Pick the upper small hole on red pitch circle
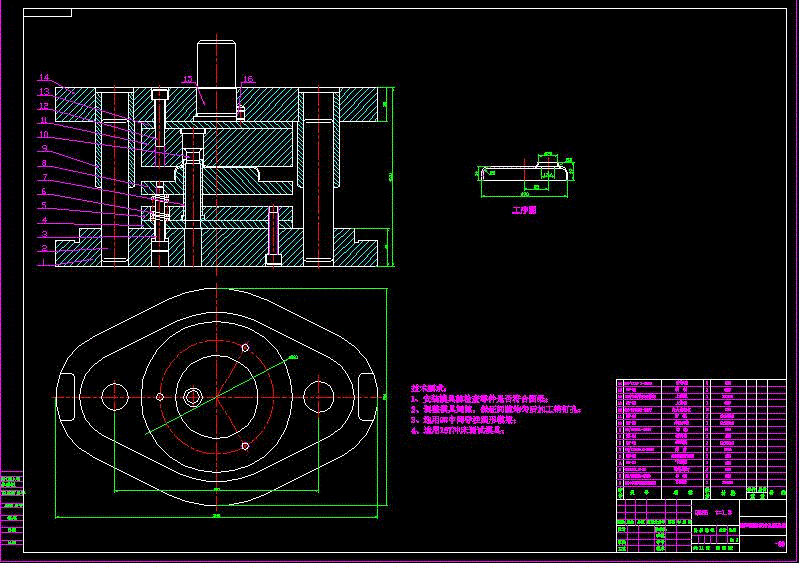 [x=245, y=348]
